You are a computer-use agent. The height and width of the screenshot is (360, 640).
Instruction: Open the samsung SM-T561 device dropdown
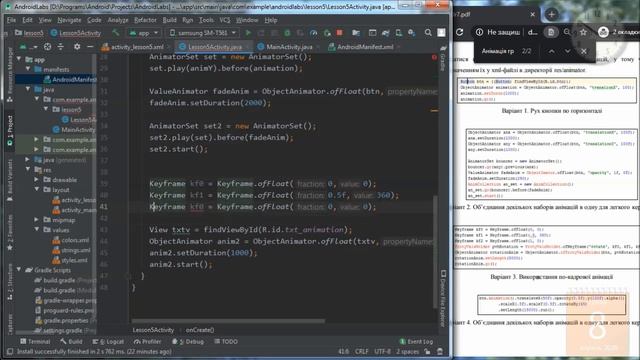point(203,33)
